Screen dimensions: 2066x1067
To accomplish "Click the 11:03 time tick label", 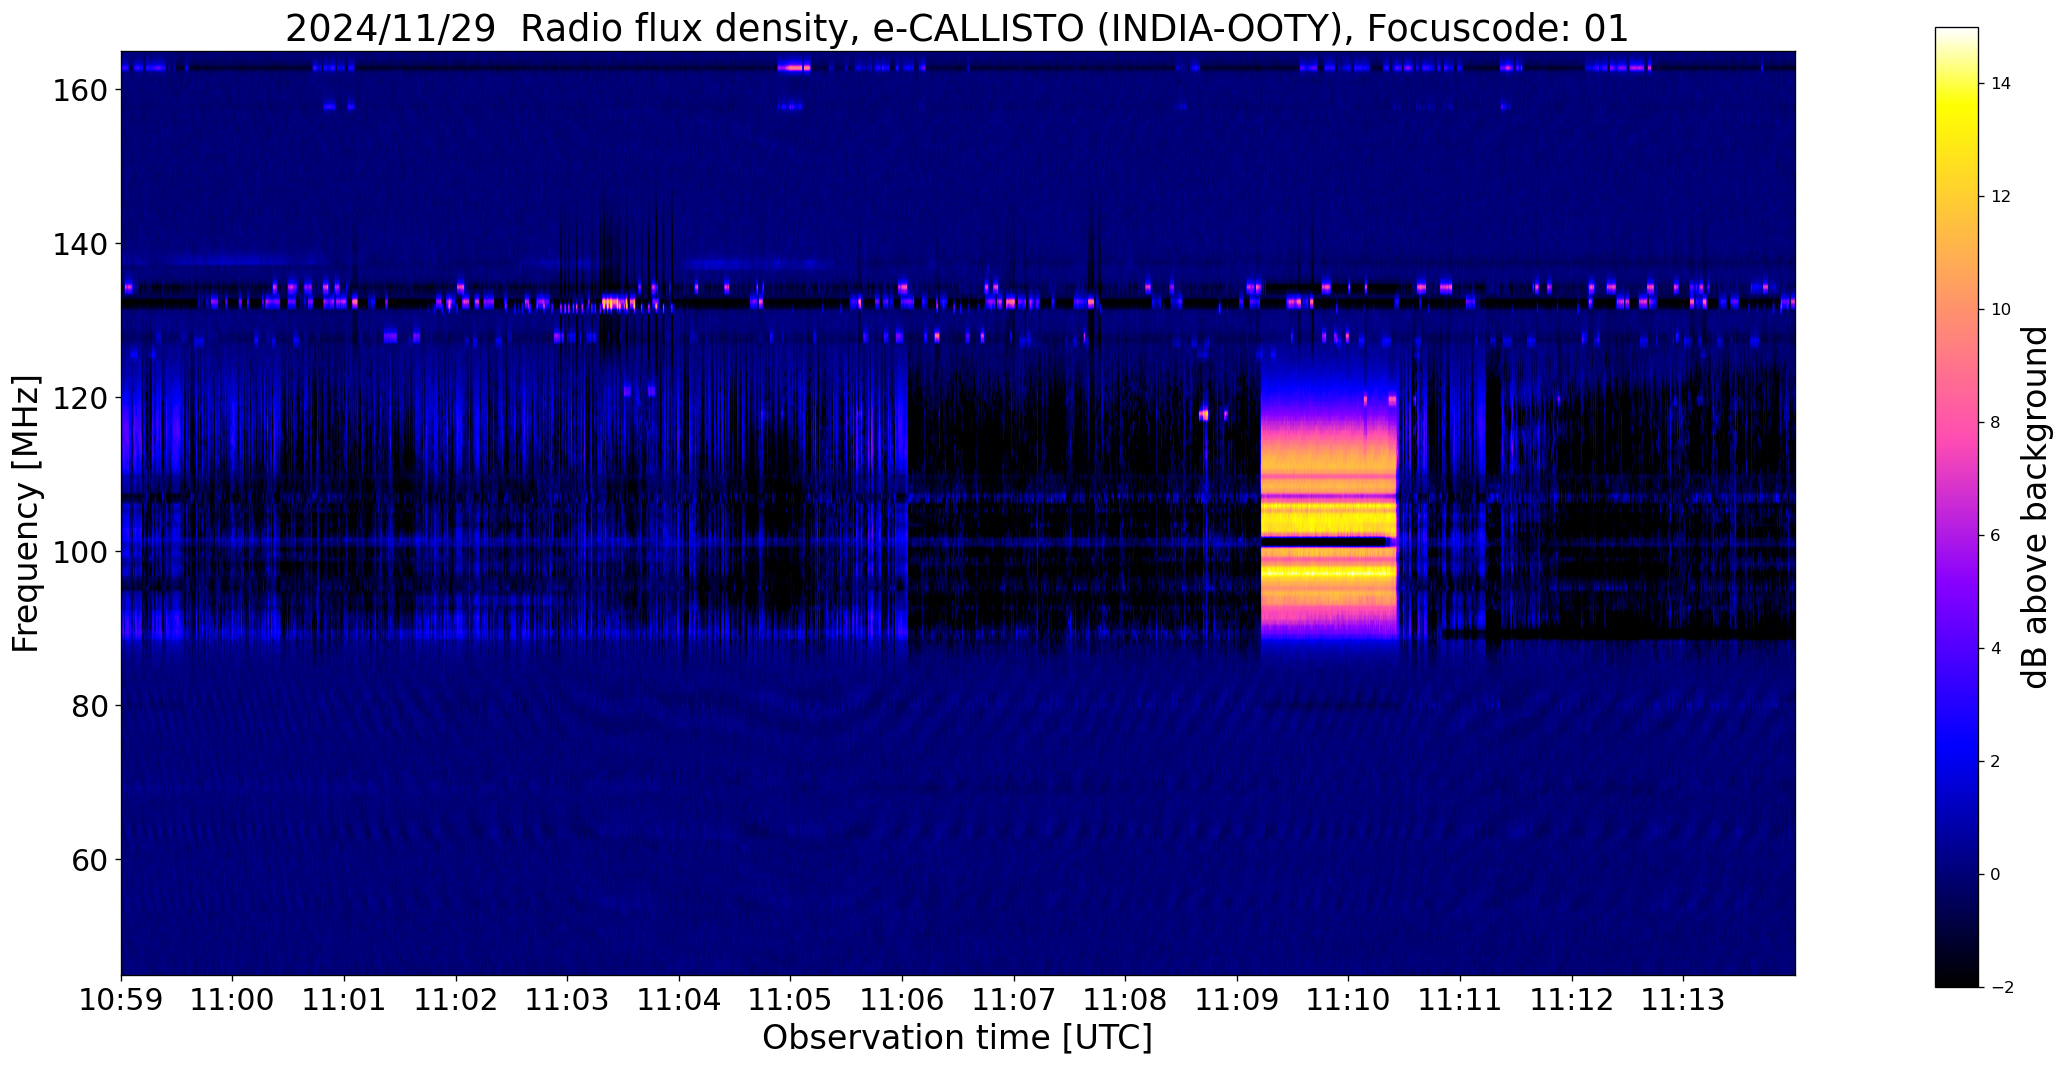I will click(x=568, y=1000).
